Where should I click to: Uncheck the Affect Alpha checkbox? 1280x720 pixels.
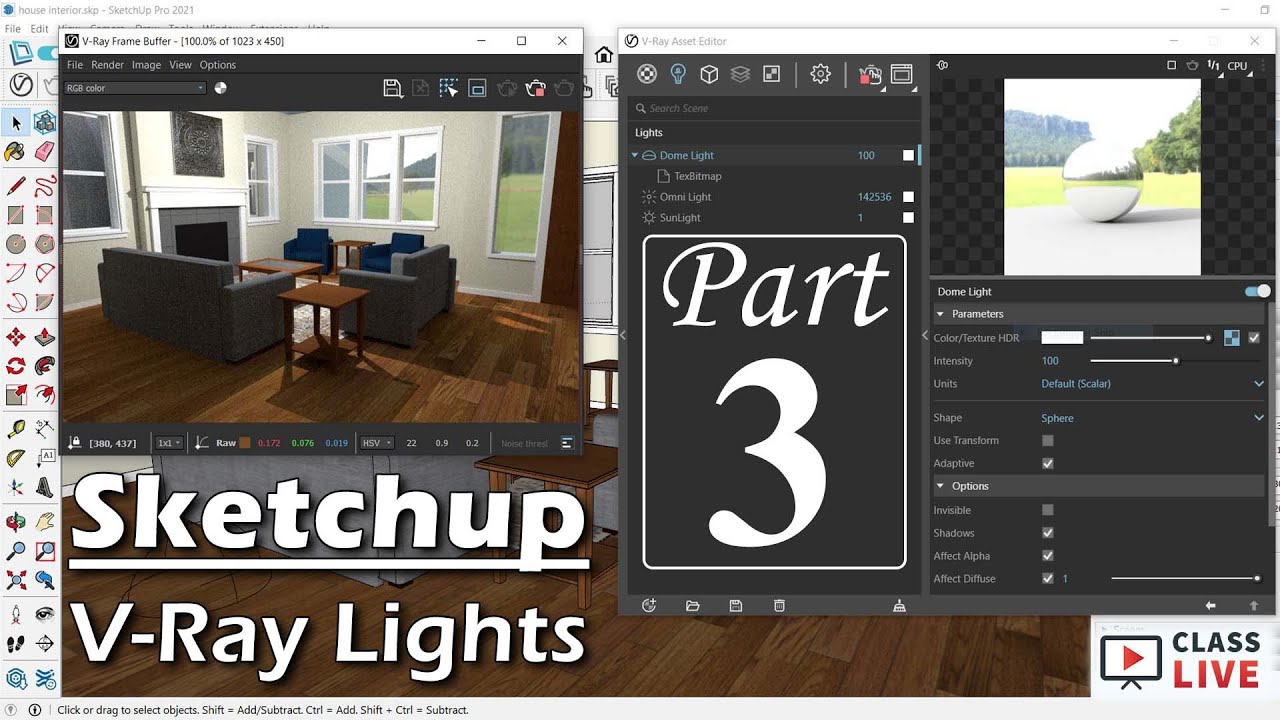[1048, 556]
